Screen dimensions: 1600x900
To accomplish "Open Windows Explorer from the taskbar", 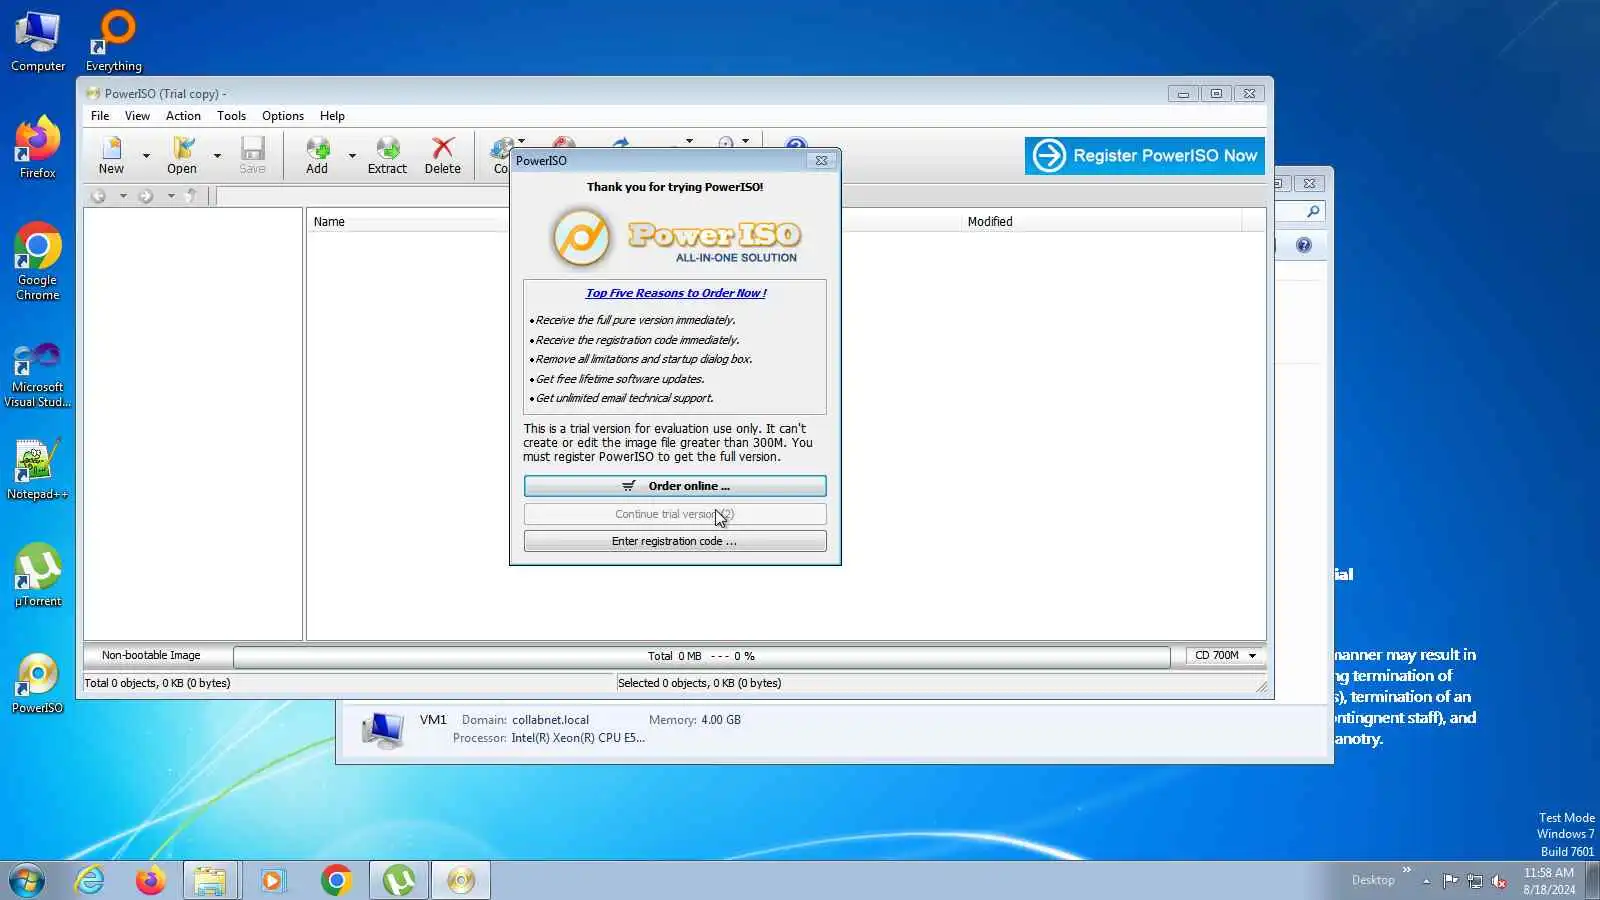I will [x=210, y=881].
